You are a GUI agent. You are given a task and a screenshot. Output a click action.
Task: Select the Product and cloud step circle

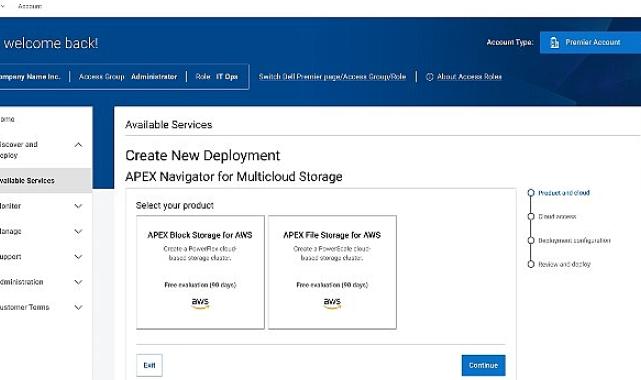[x=531, y=193]
